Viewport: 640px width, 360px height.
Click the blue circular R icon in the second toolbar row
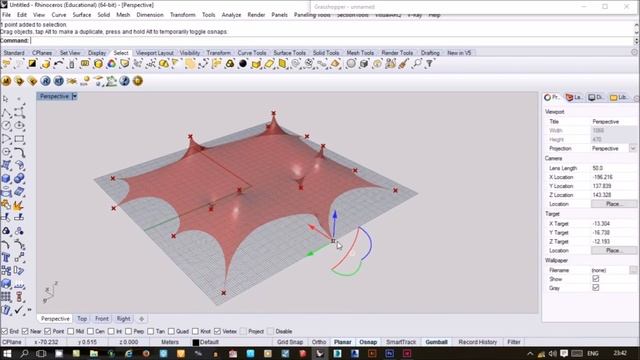pos(45,81)
